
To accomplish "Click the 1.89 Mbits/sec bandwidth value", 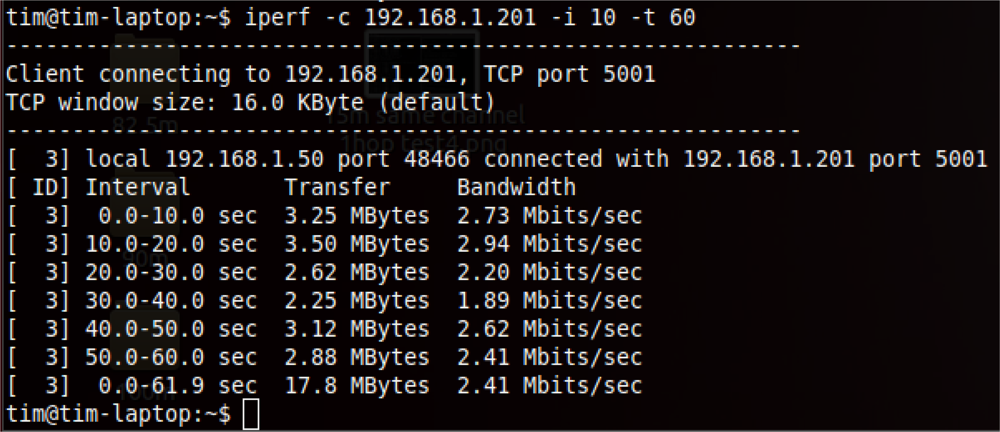I will tap(549, 300).
